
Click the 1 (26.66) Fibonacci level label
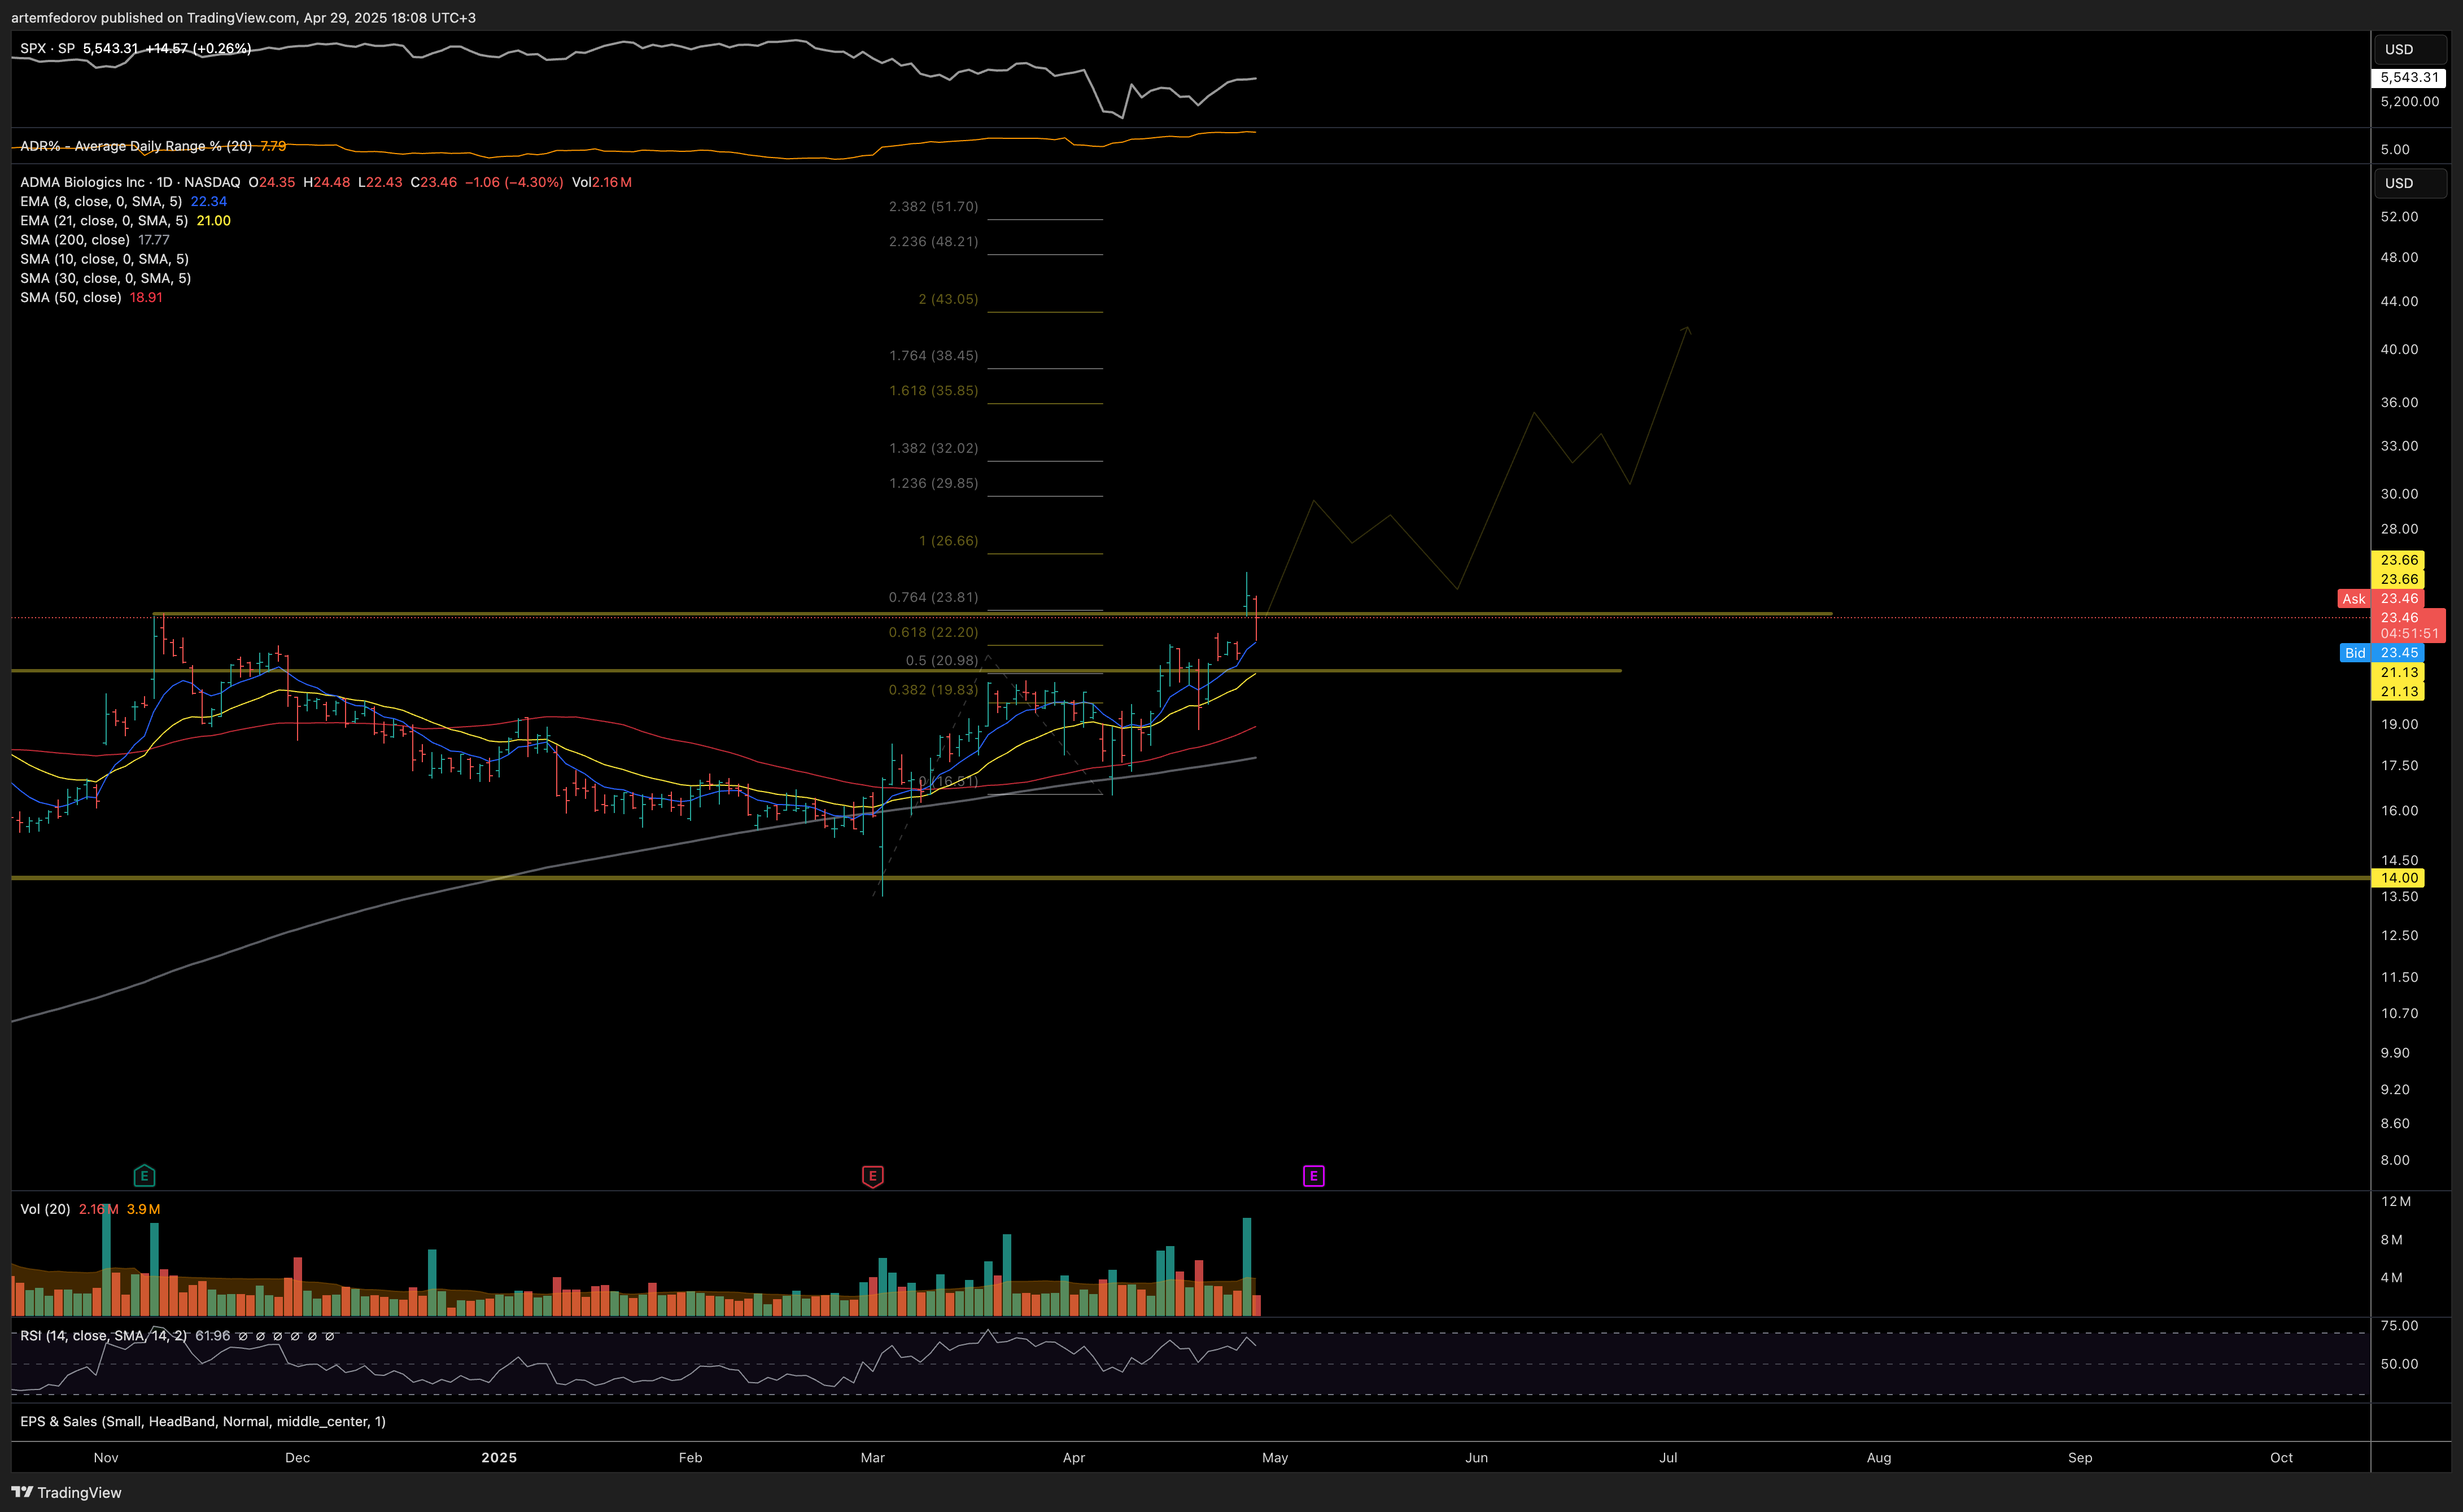(948, 541)
